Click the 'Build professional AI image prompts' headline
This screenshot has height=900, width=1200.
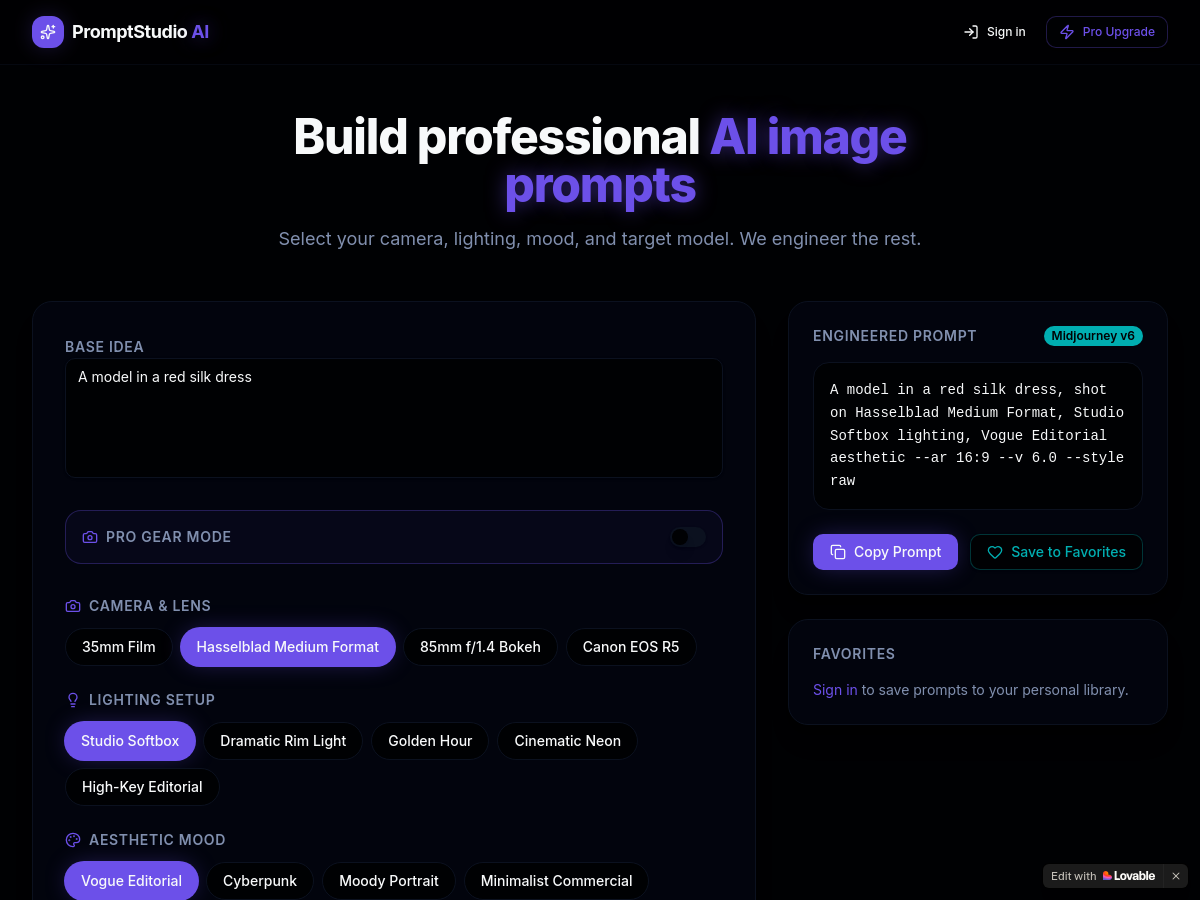[600, 161]
